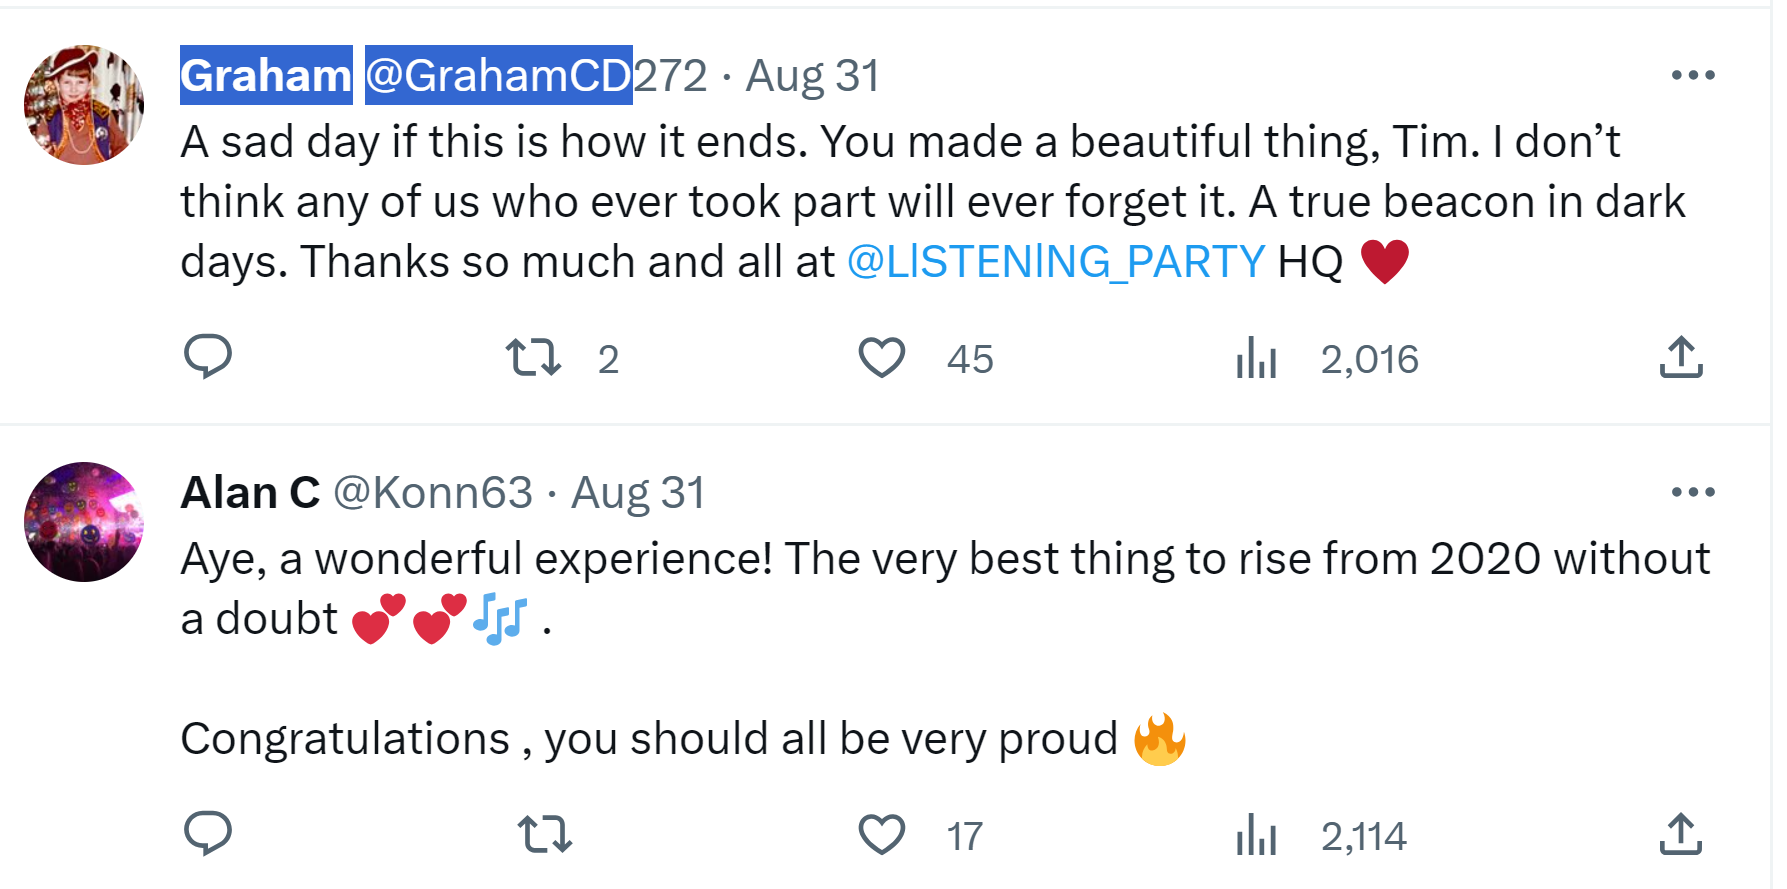Click the @GrahamCD272 handle

(536, 76)
